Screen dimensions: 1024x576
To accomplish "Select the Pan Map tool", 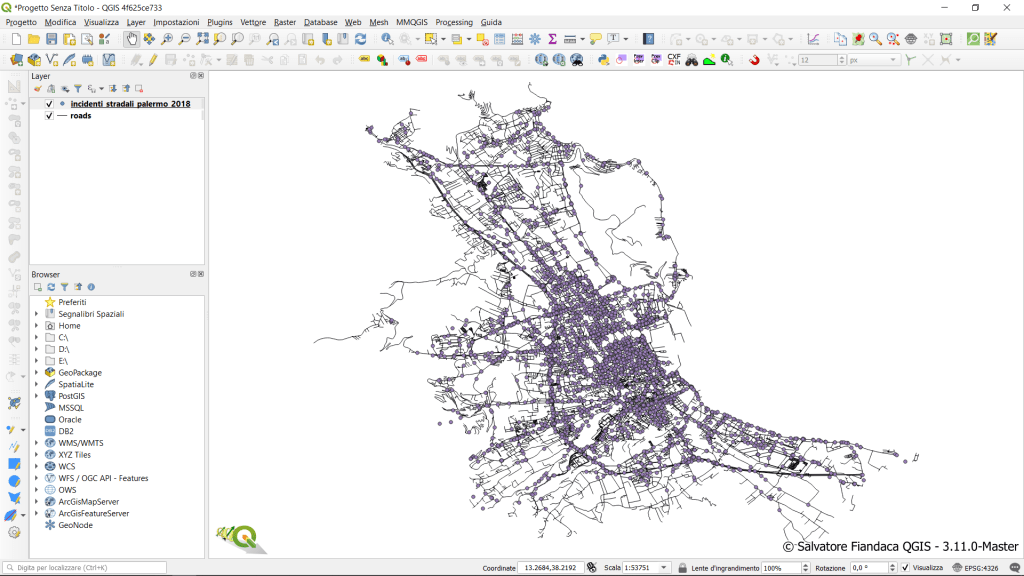I will point(132,40).
